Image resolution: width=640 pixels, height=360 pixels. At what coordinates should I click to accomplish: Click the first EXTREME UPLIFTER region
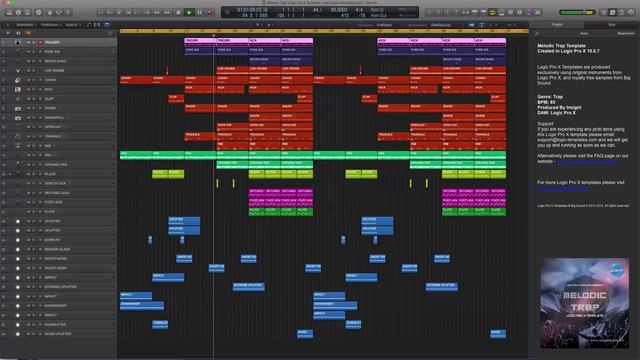[x=249, y=287]
